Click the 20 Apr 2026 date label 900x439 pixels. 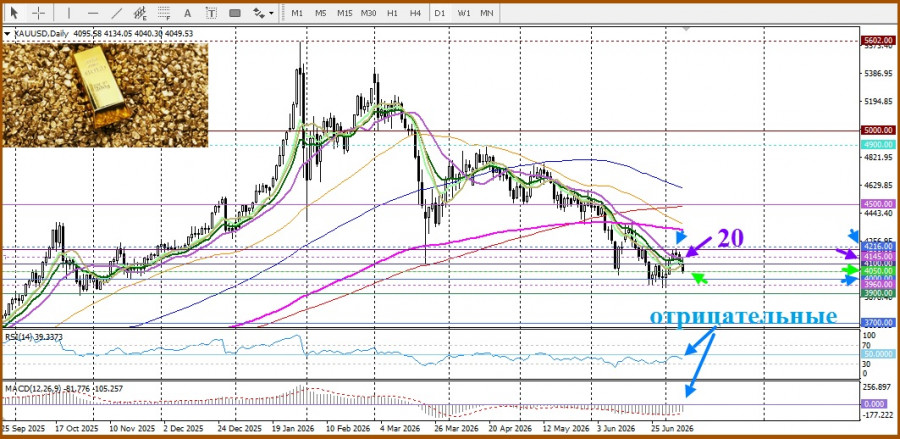click(511, 429)
